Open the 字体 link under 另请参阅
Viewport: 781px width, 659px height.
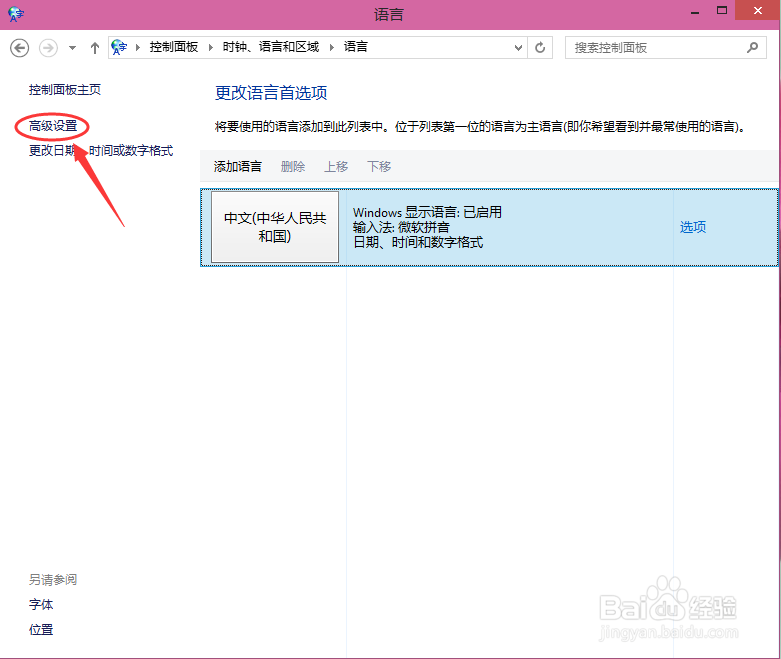[x=41, y=605]
